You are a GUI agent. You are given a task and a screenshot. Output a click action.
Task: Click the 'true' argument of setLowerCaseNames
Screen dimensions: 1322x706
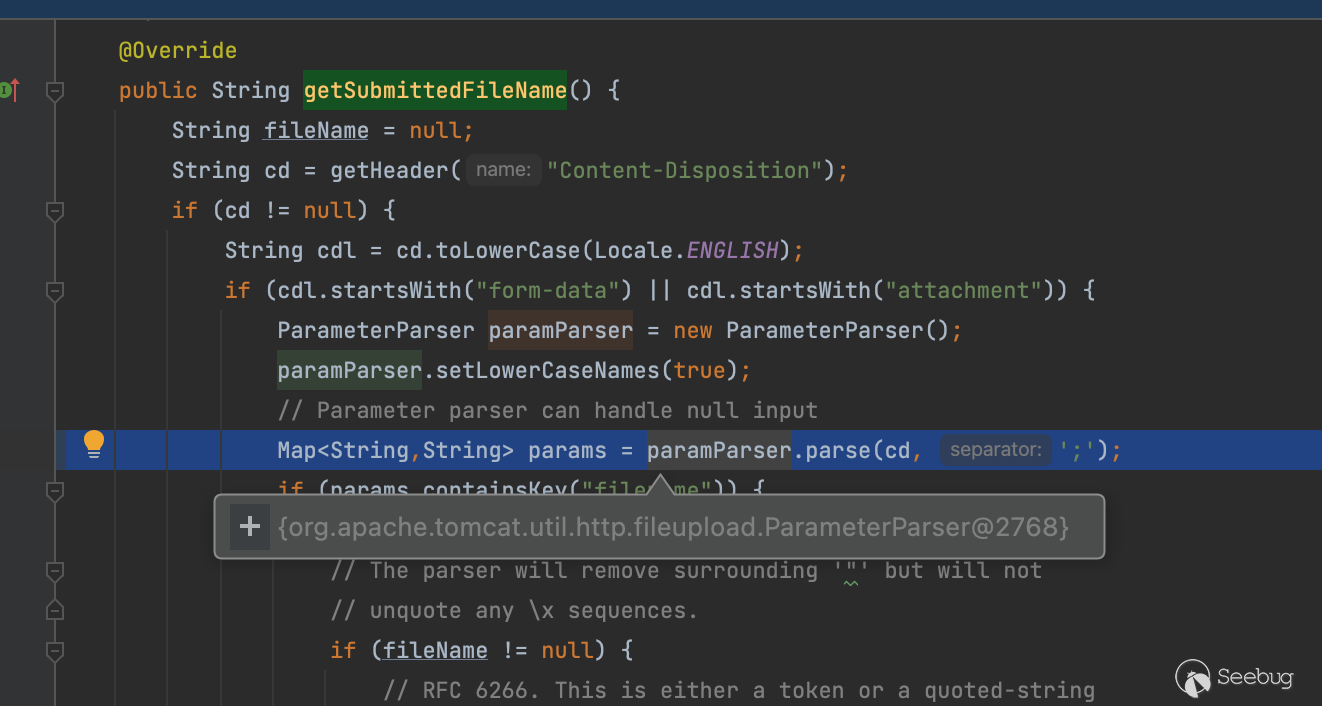point(699,370)
